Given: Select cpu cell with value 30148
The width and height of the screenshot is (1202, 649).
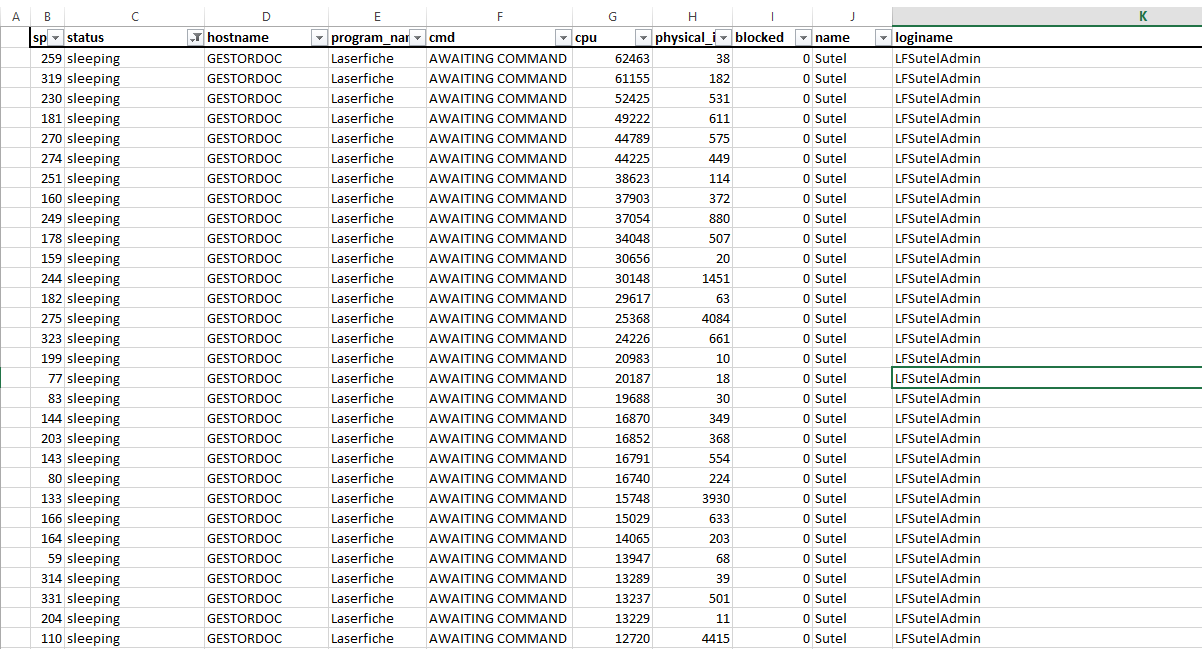Looking at the screenshot, I should click(x=612, y=278).
